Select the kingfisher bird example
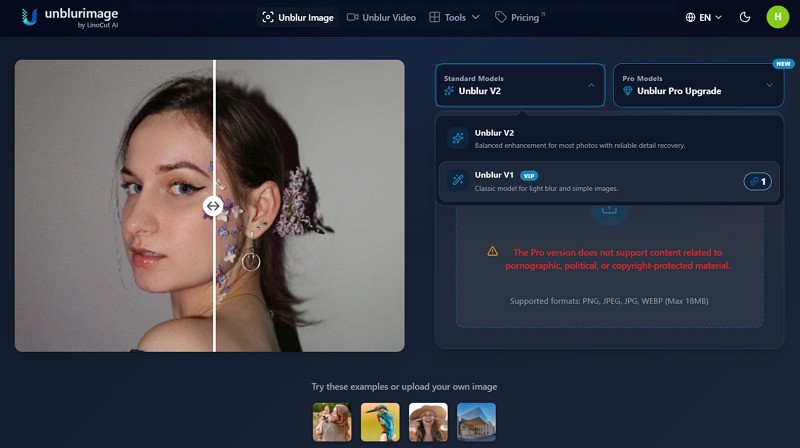Viewport: 800px width, 448px height. coord(380,422)
